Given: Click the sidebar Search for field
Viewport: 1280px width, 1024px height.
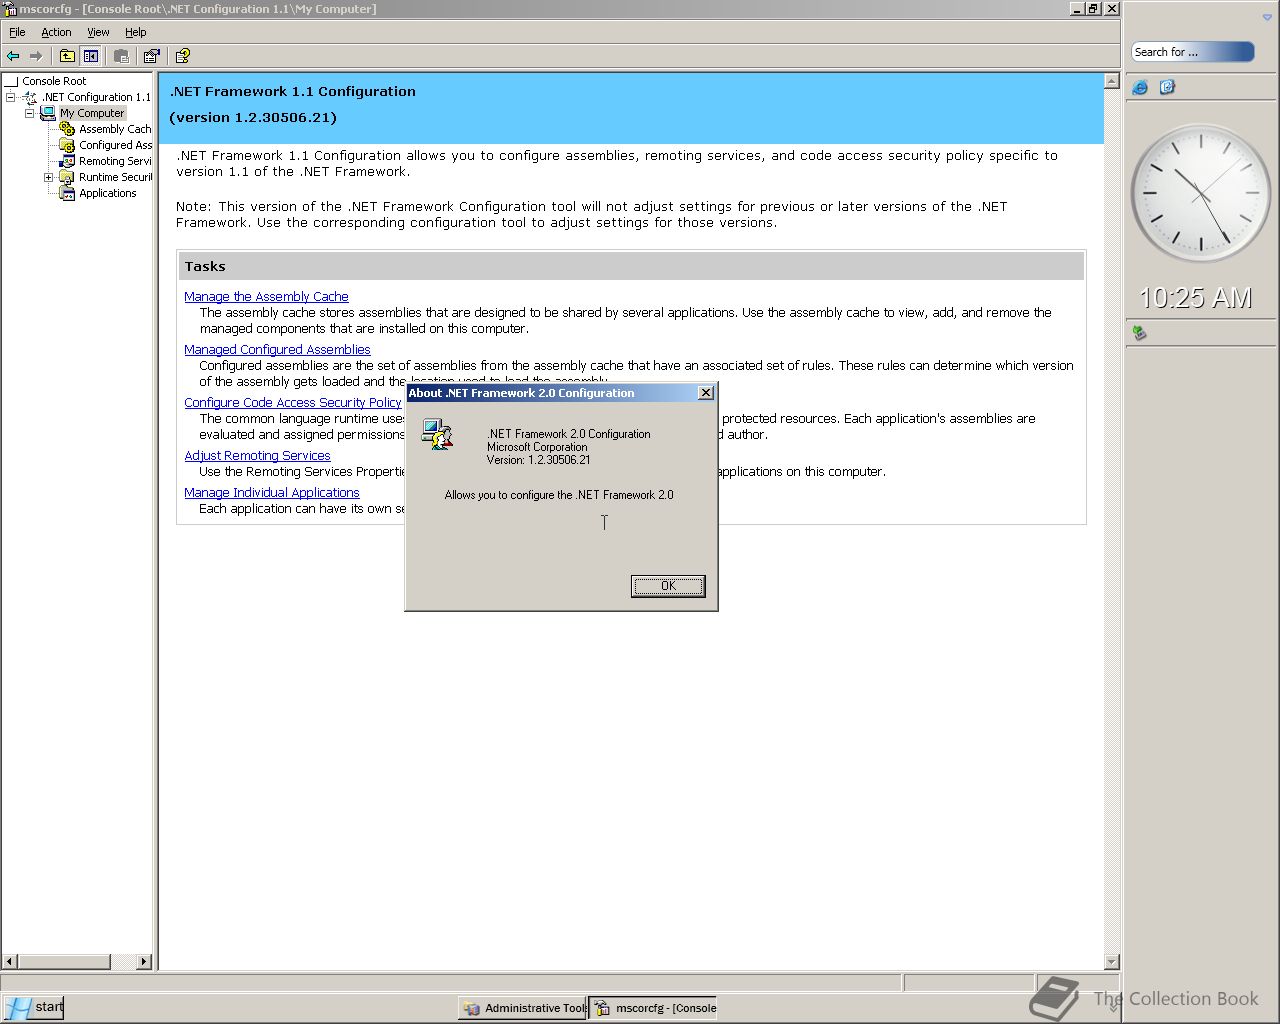Looking at the screenshot, I should (1192, 52).
